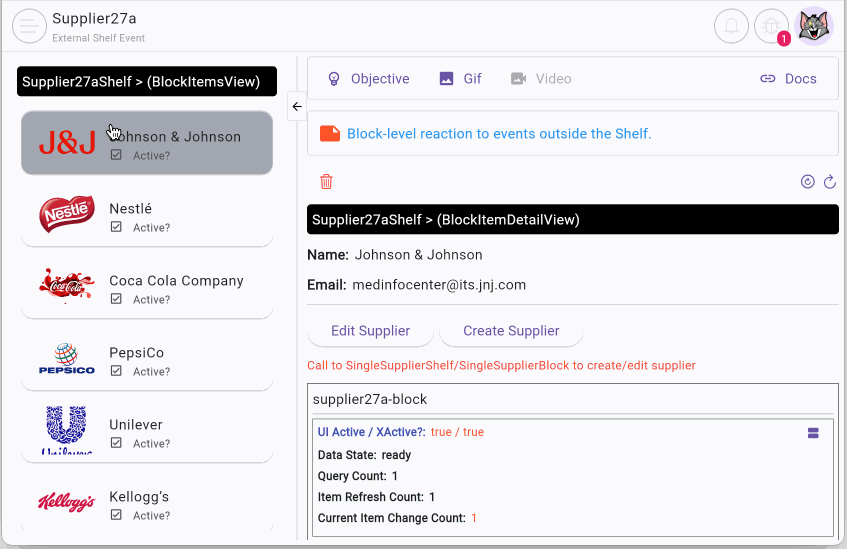Expand the supplier27a-block details icon
847x549 pixels.
813,433
